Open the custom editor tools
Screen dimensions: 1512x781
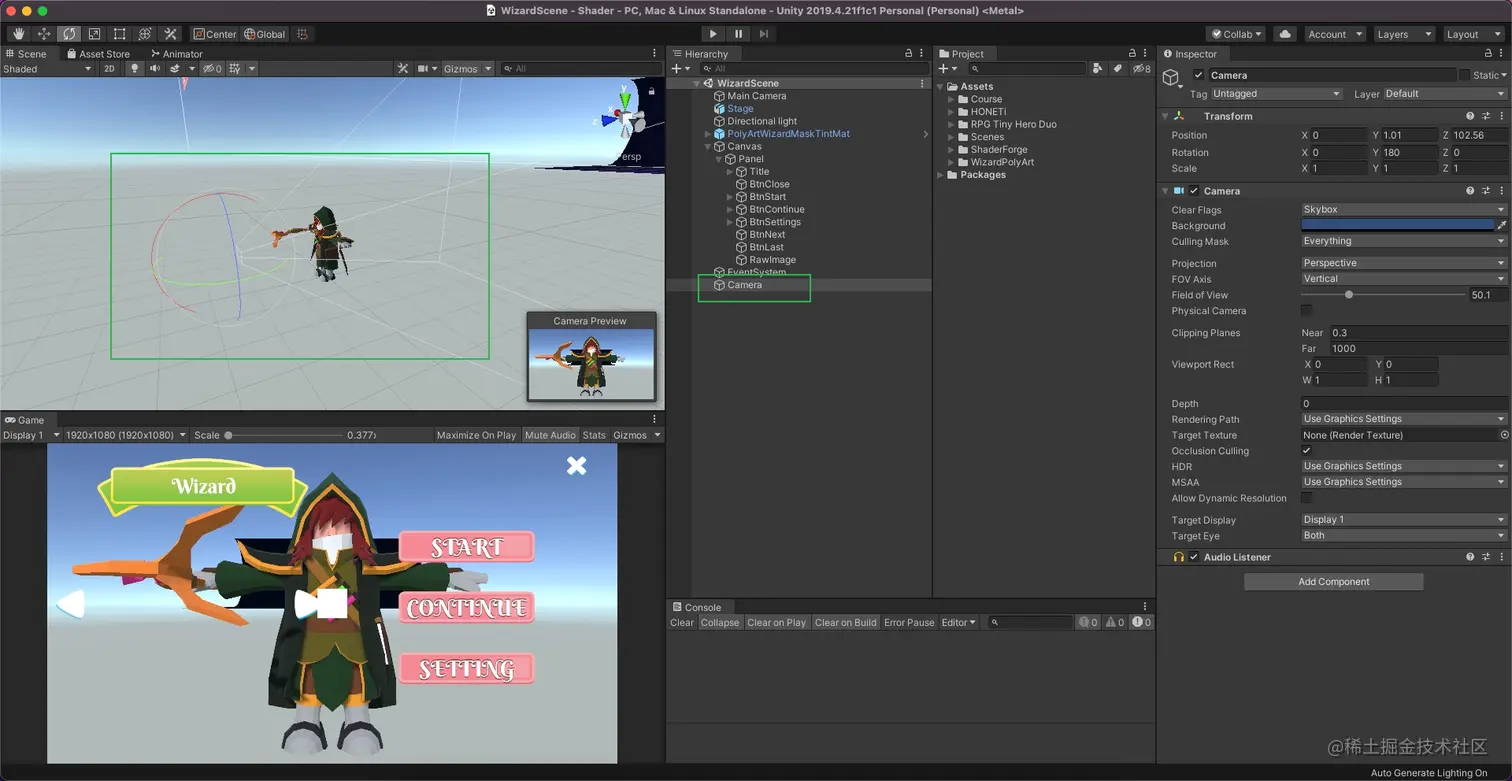pyautogui.click(x=170, y=34)
